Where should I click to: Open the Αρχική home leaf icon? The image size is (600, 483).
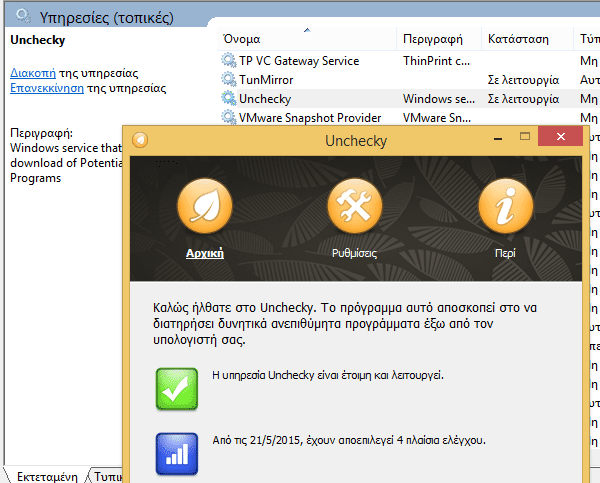pos(205,206)
